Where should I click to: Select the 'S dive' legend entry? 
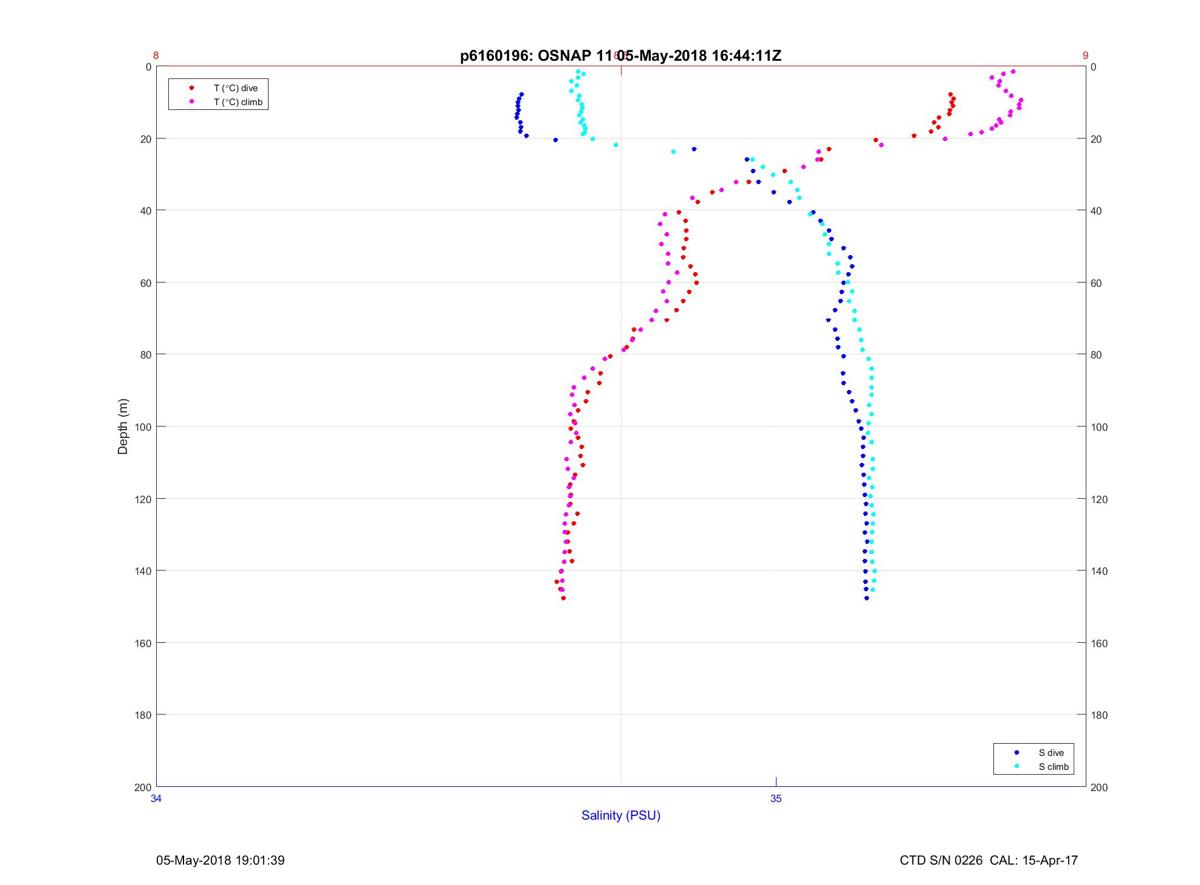[1050, 752]
